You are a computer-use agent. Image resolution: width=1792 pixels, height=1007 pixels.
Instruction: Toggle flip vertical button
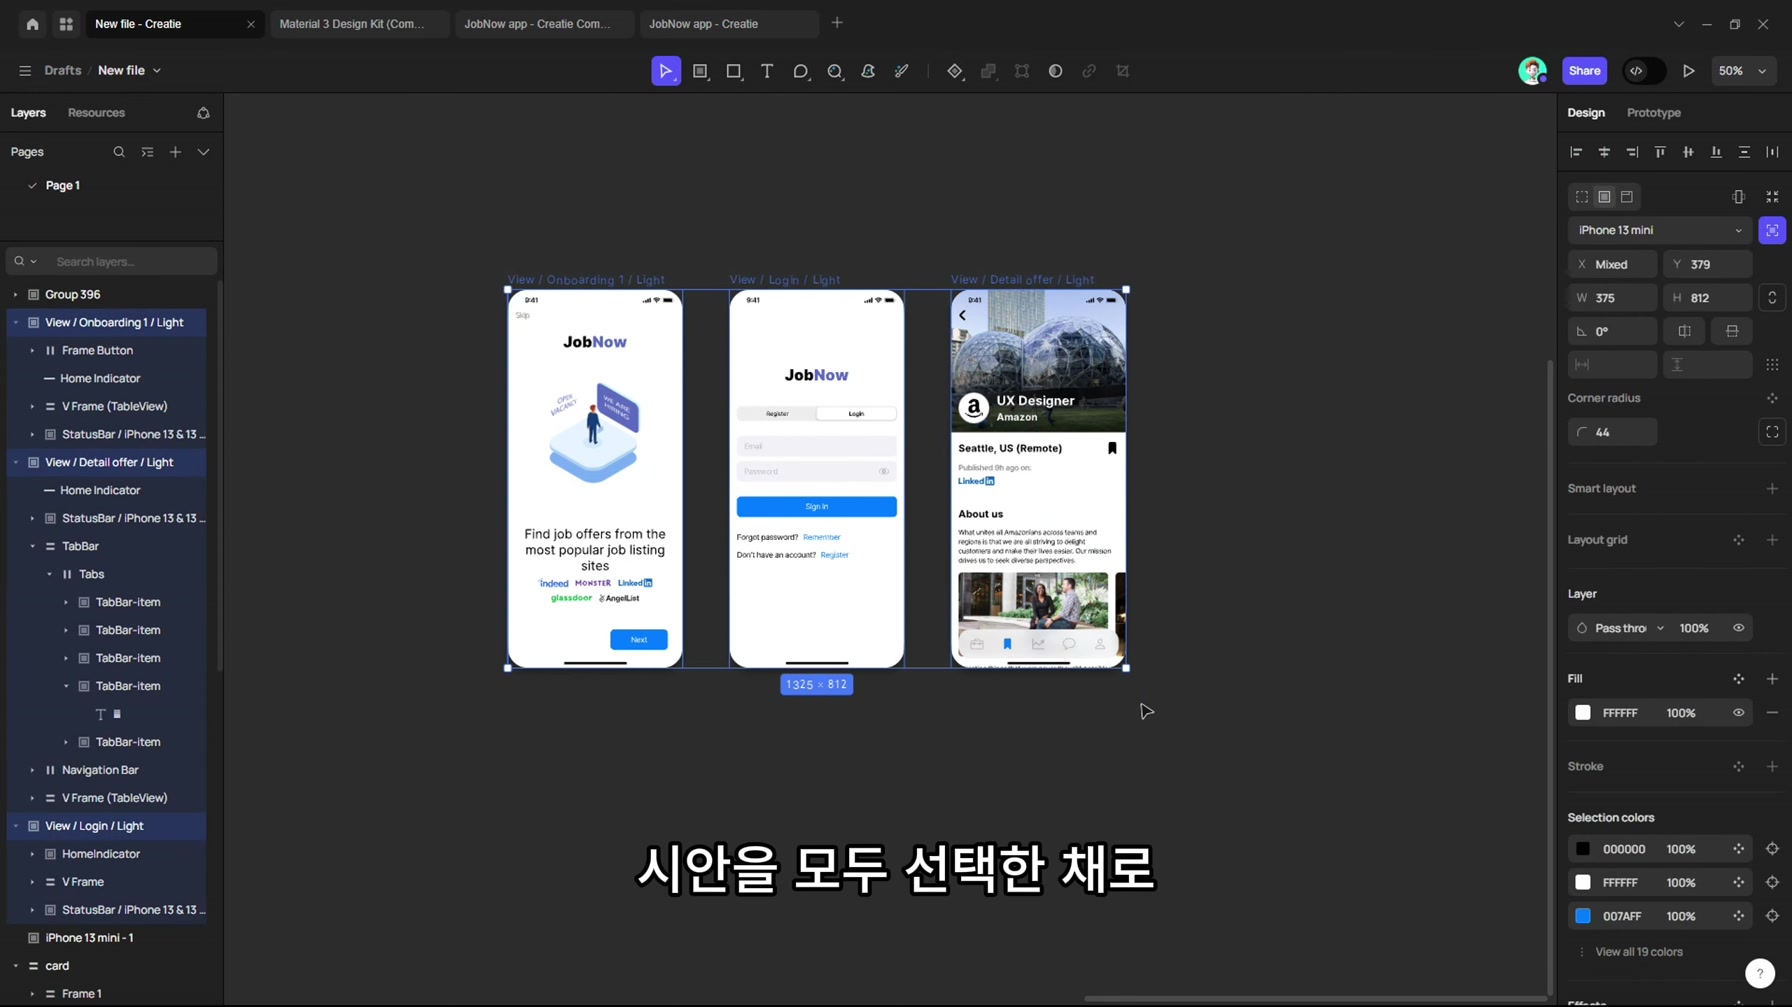[x=1732, y=331]
